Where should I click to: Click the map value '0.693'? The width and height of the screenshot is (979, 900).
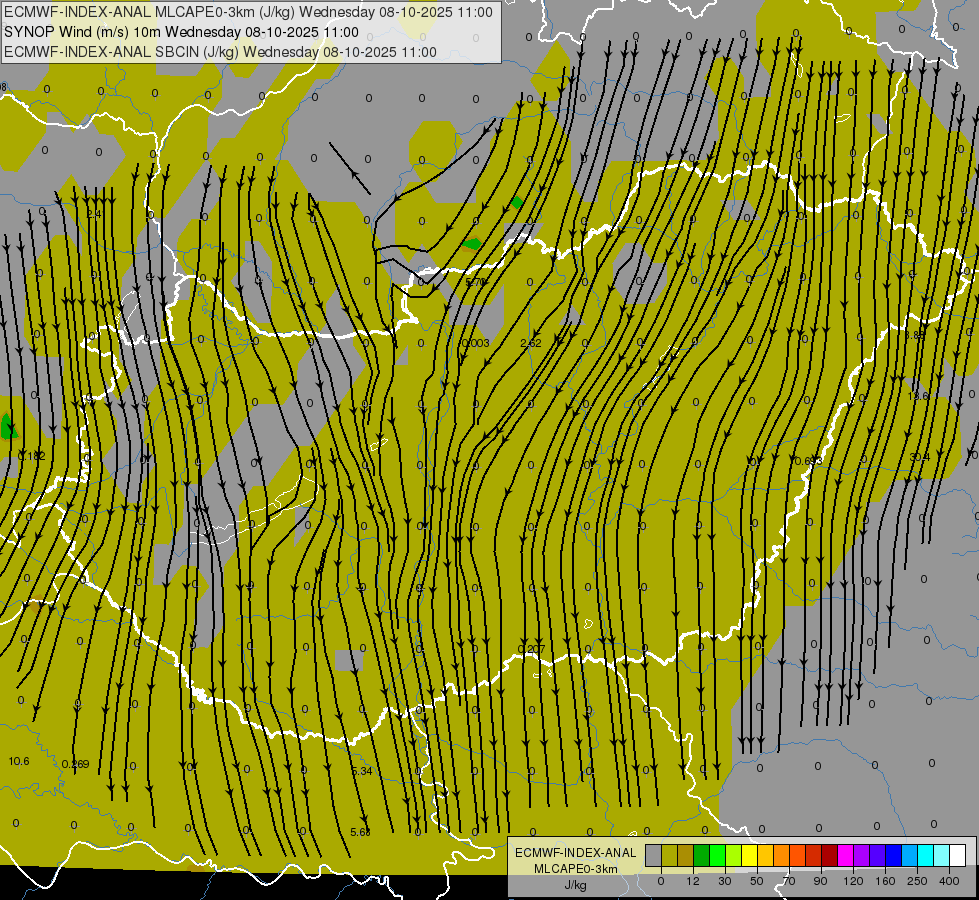pos(809,461)
